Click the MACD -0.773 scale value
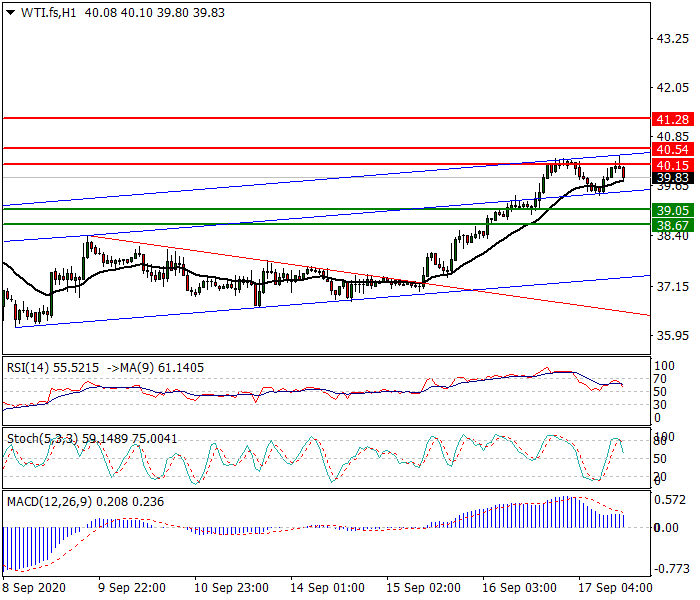 [671, 569]
